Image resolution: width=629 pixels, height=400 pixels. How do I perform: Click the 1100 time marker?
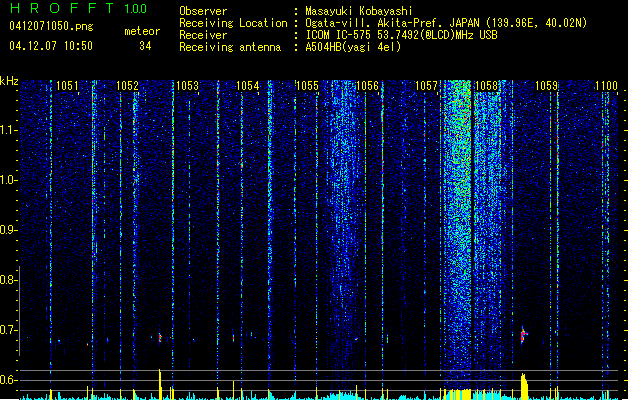click(x=606, y=86)
